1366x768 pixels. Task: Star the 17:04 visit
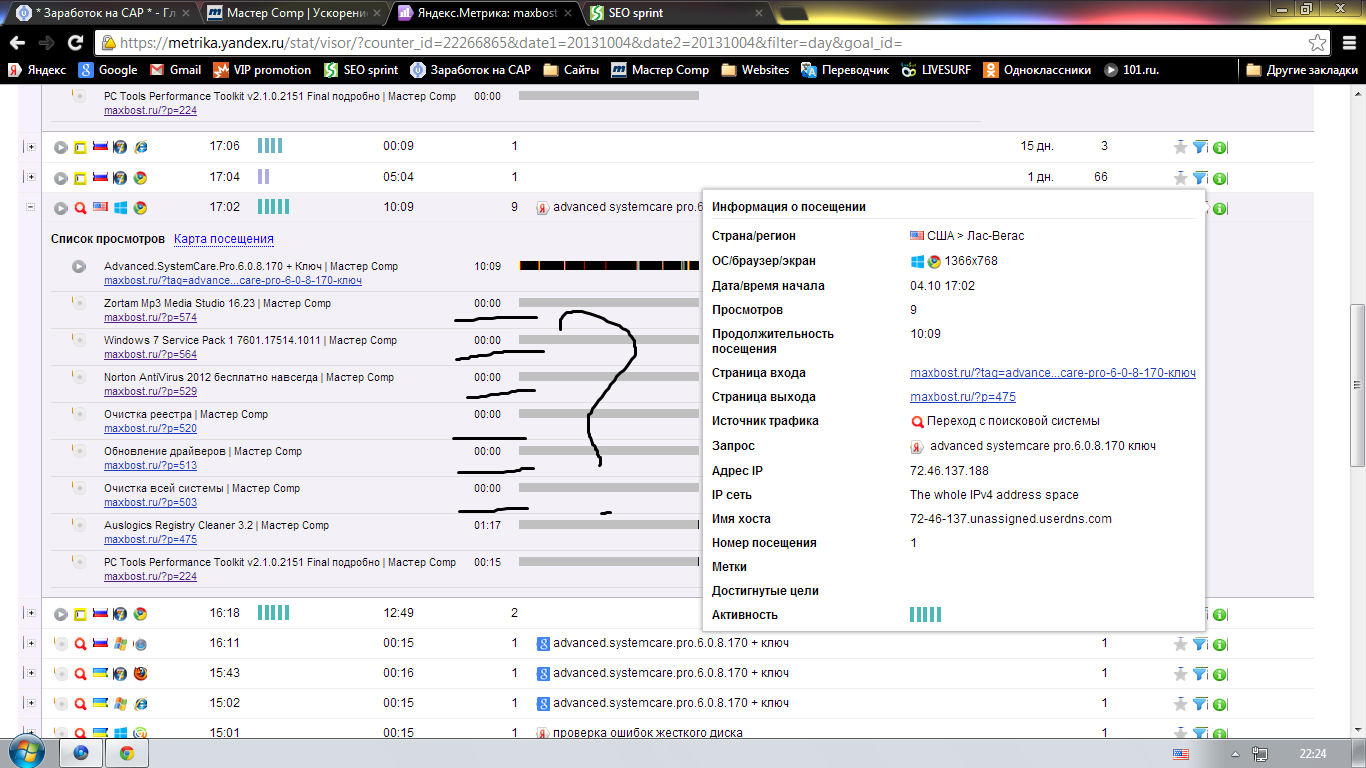[1181, 178]
